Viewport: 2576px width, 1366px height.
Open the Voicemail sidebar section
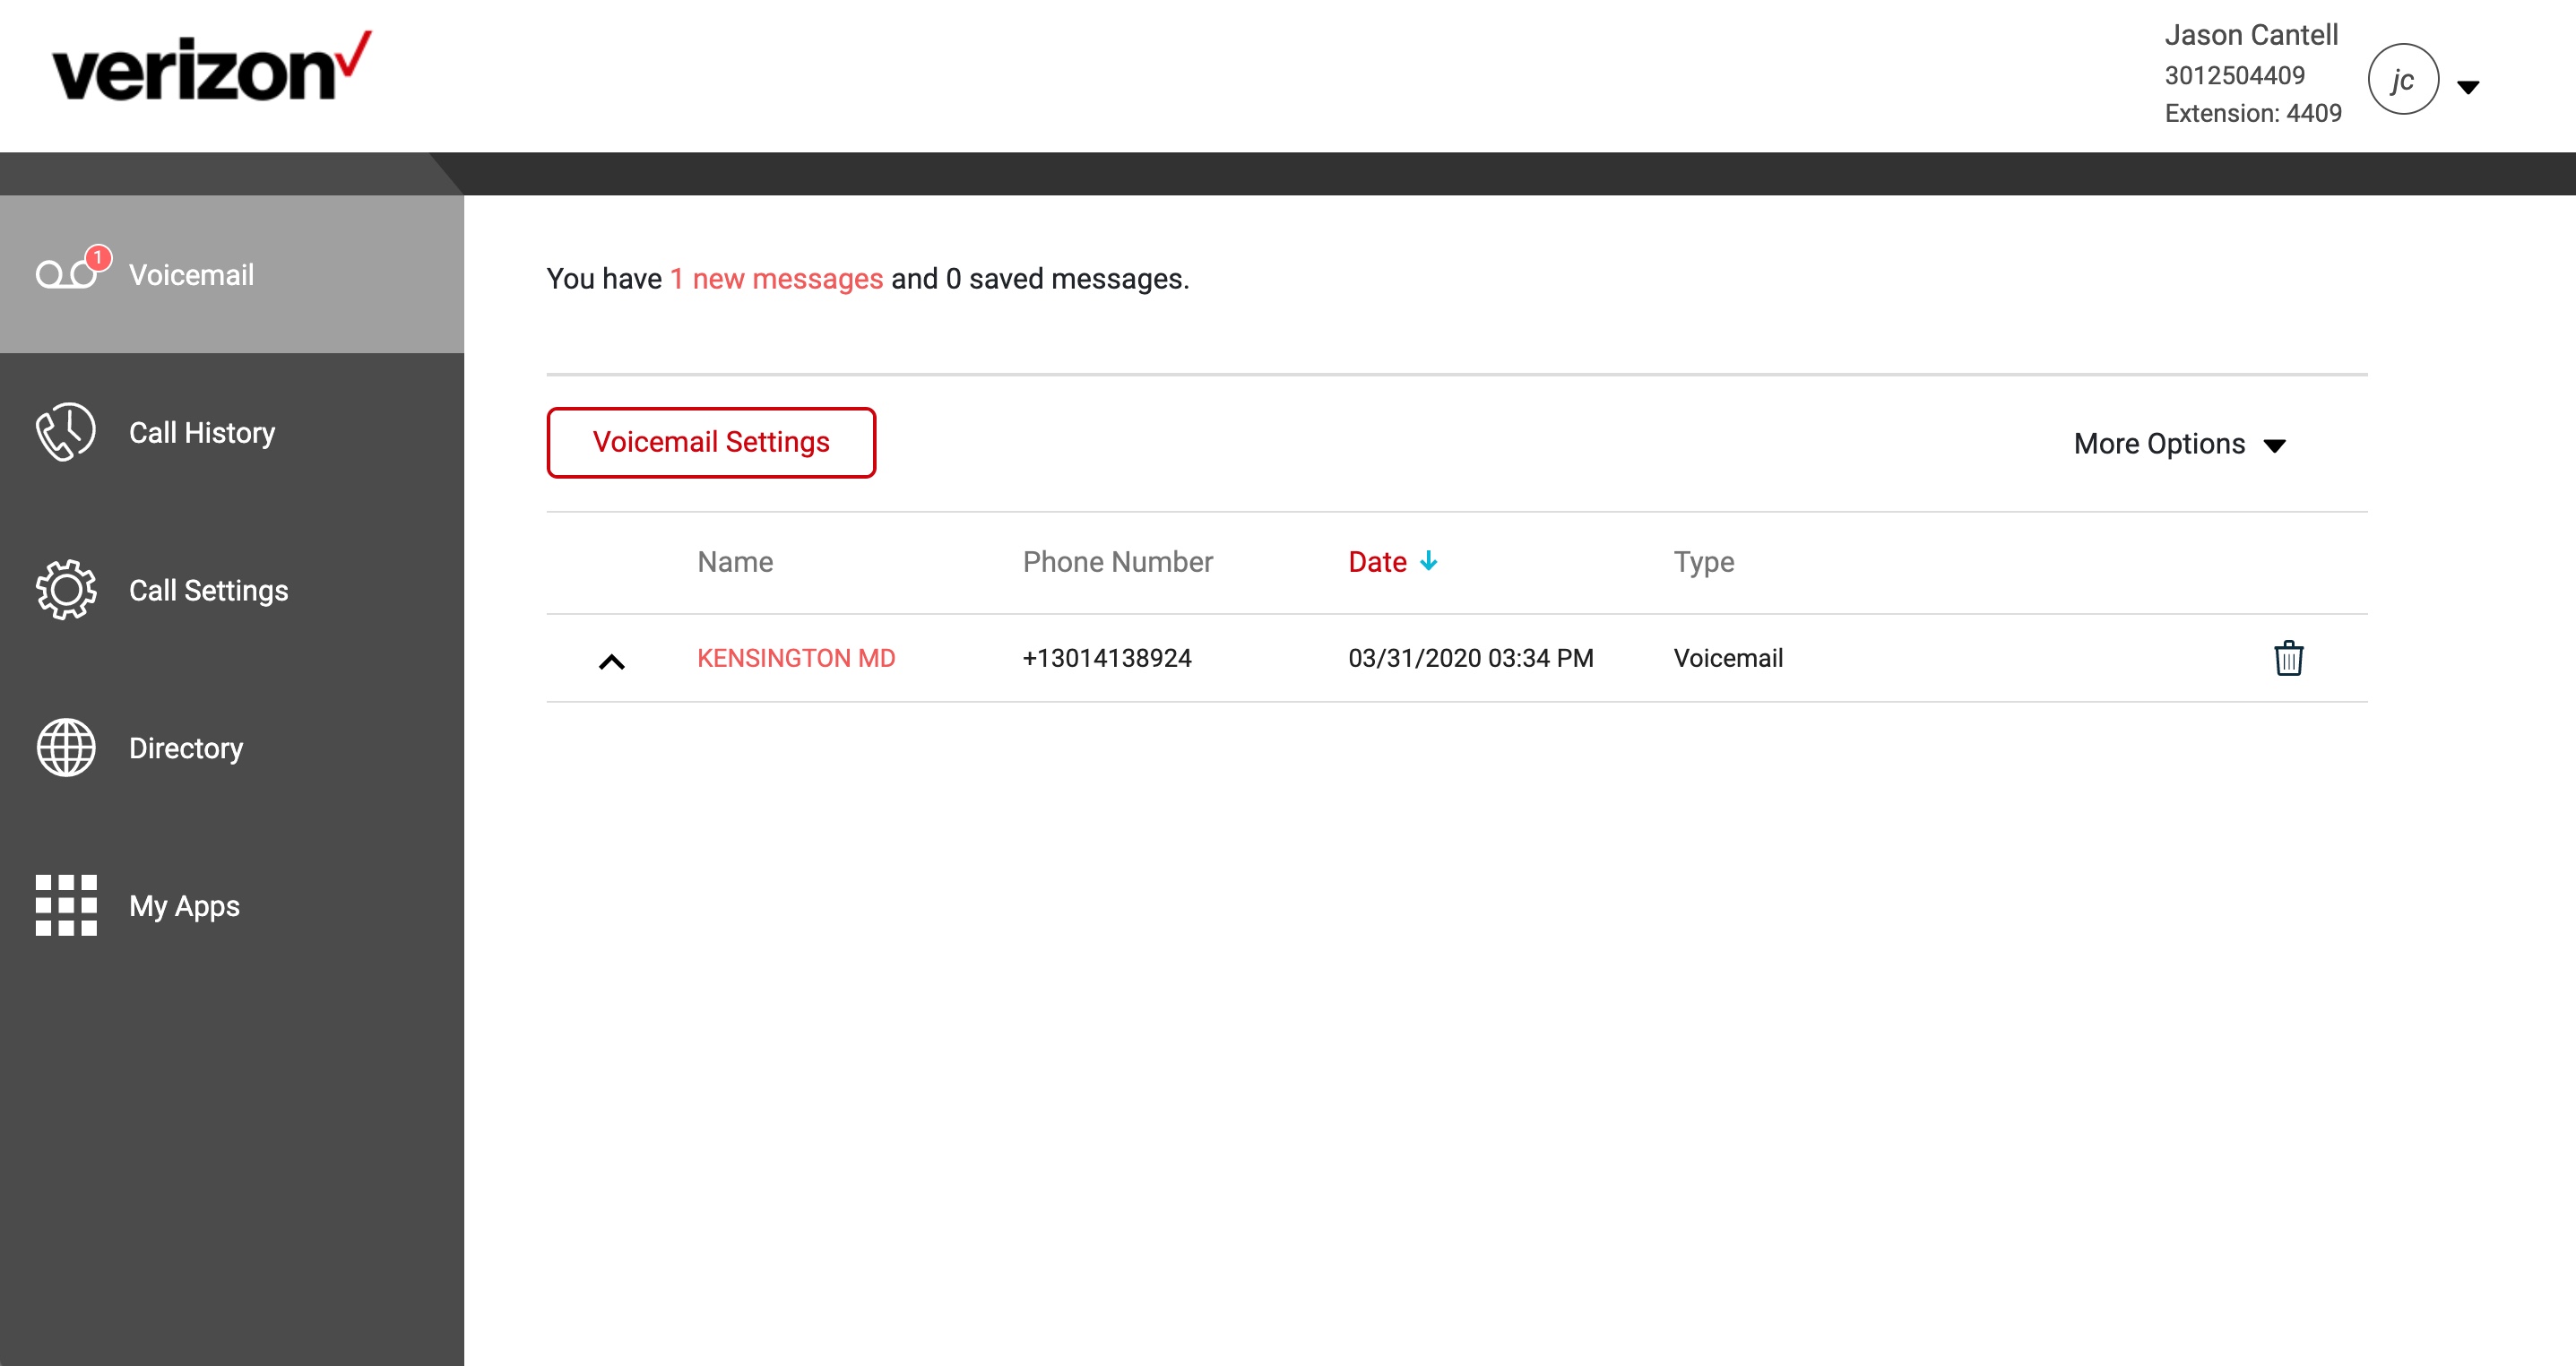pos(232,274)
